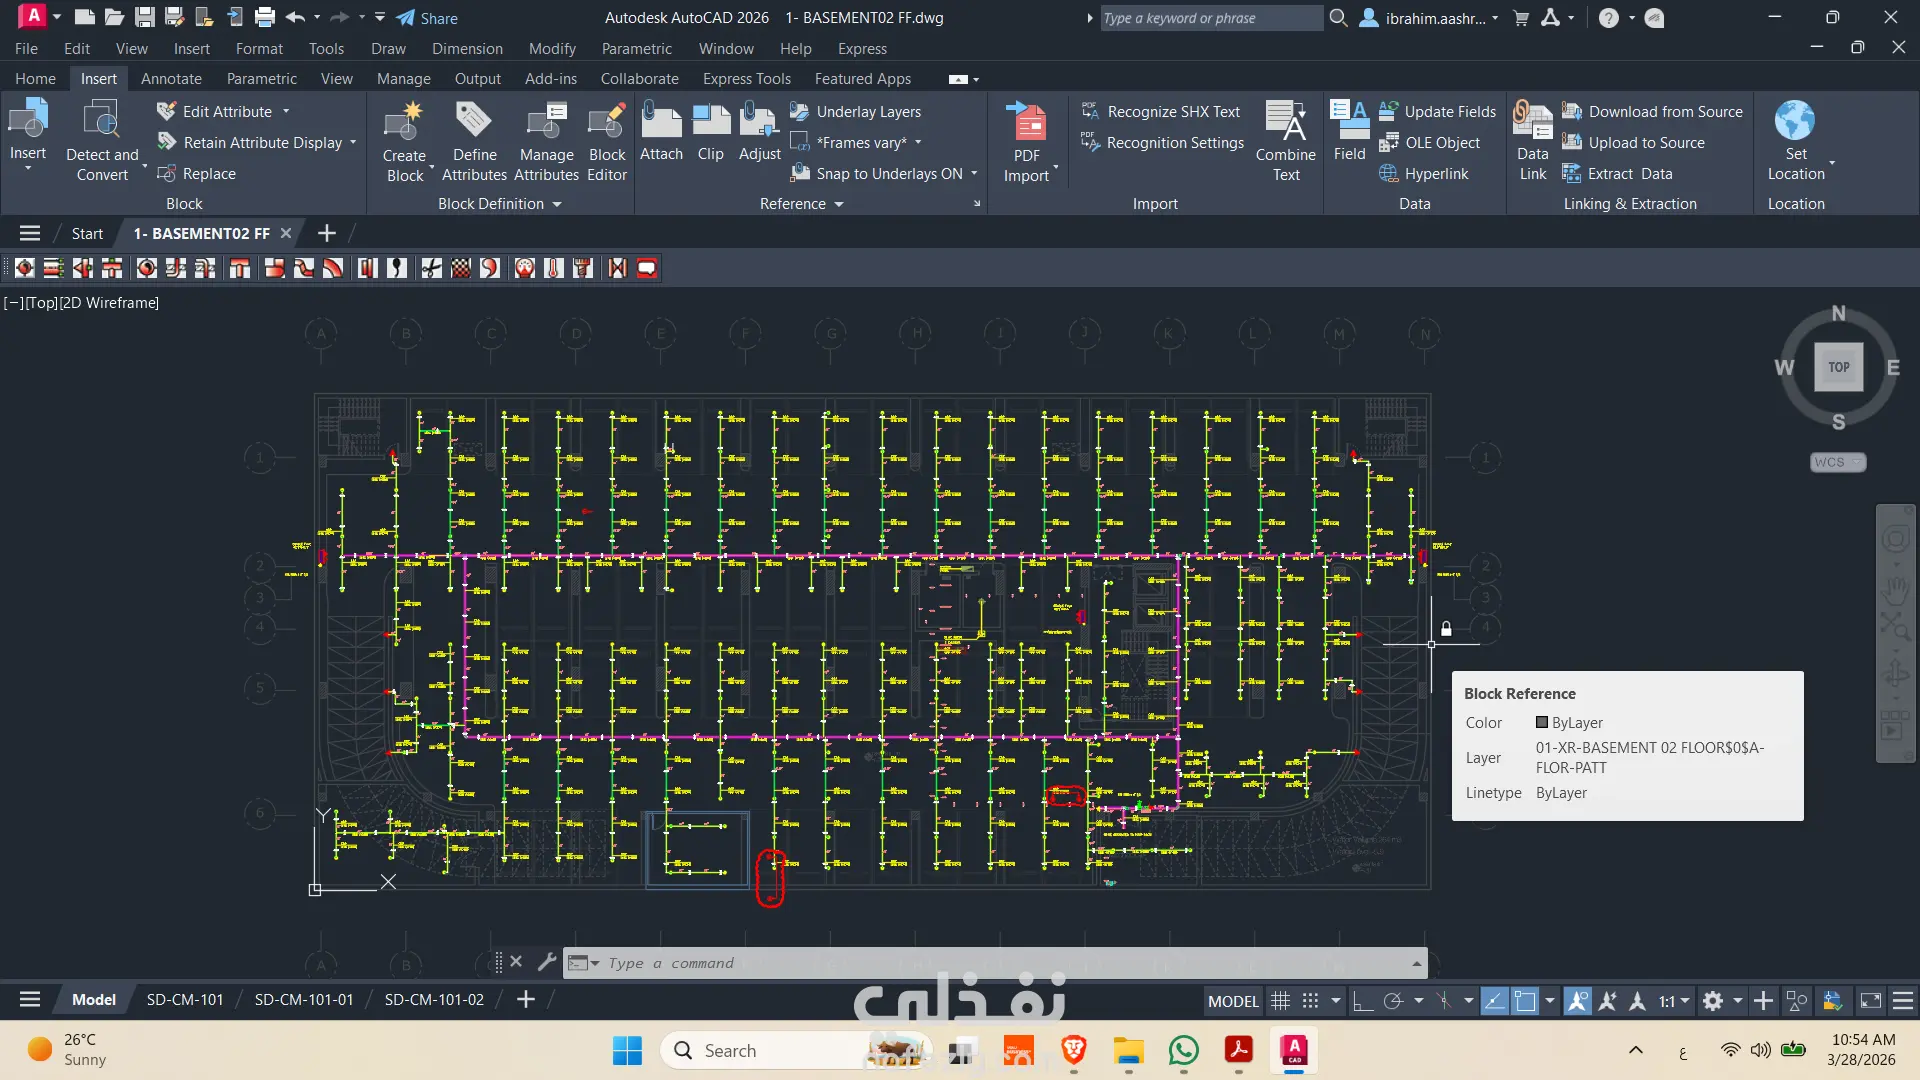This screenshot has width=1920, height=1080.
Task: Click the Create Block icon
Action: [403, 124]
